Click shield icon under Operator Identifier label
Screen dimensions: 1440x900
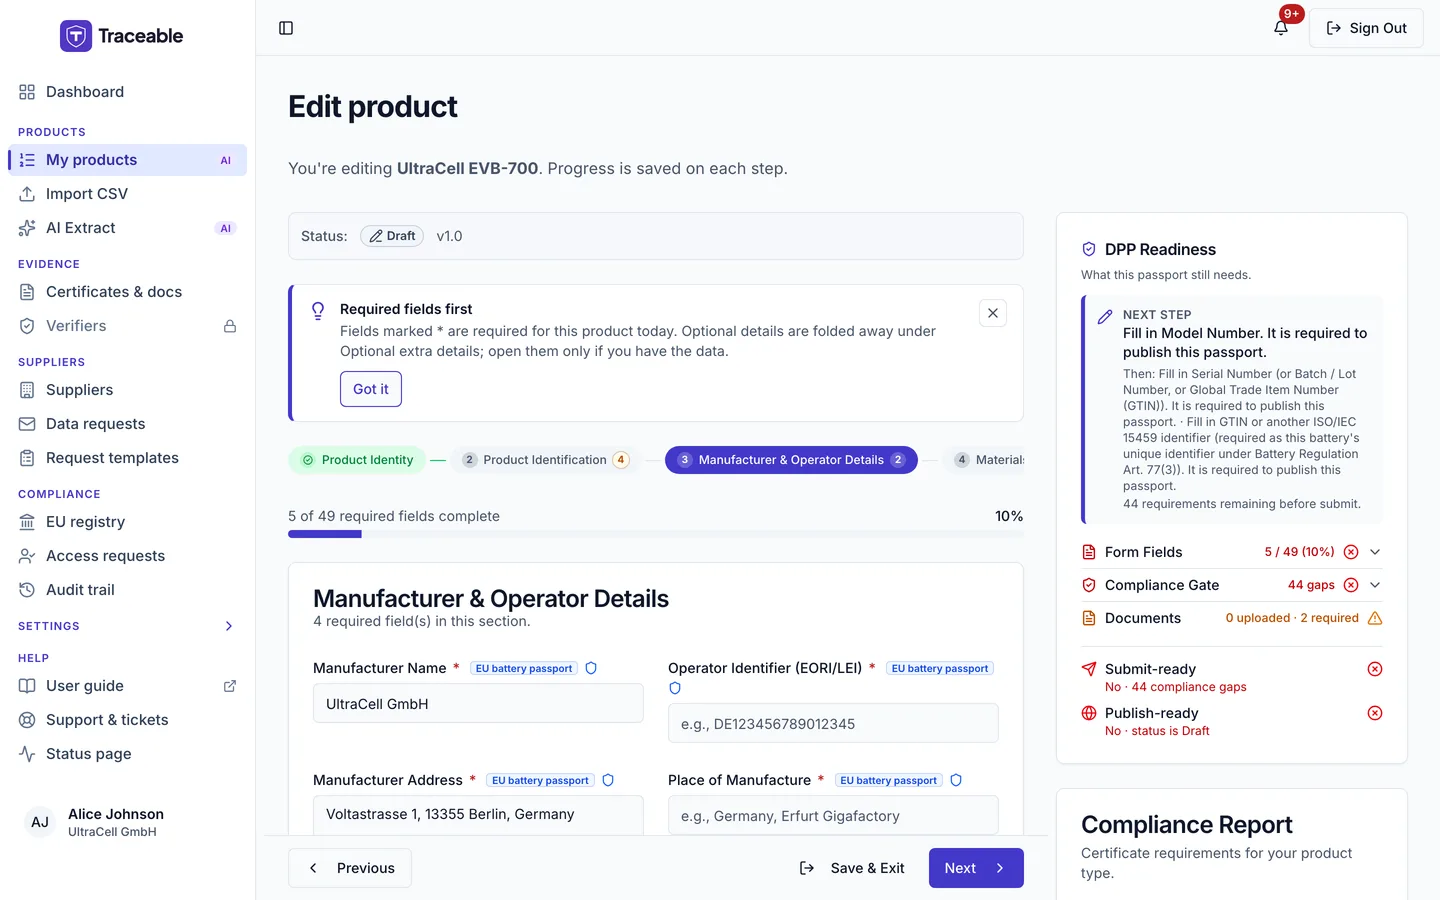[x=675, y=688]
